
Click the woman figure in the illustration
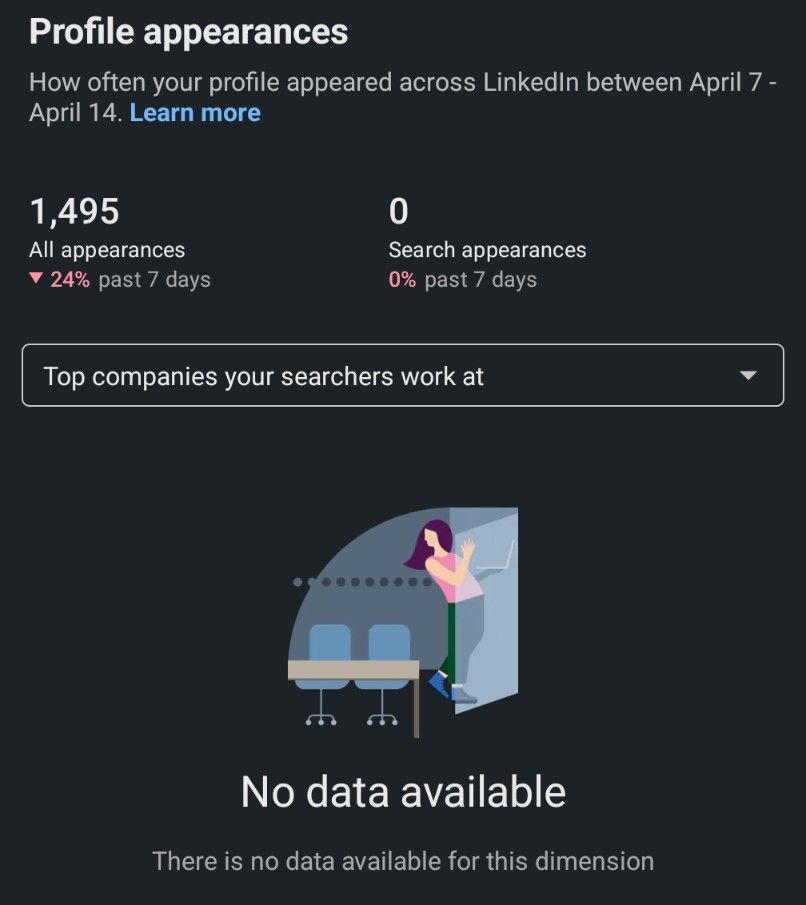[445, 590]
